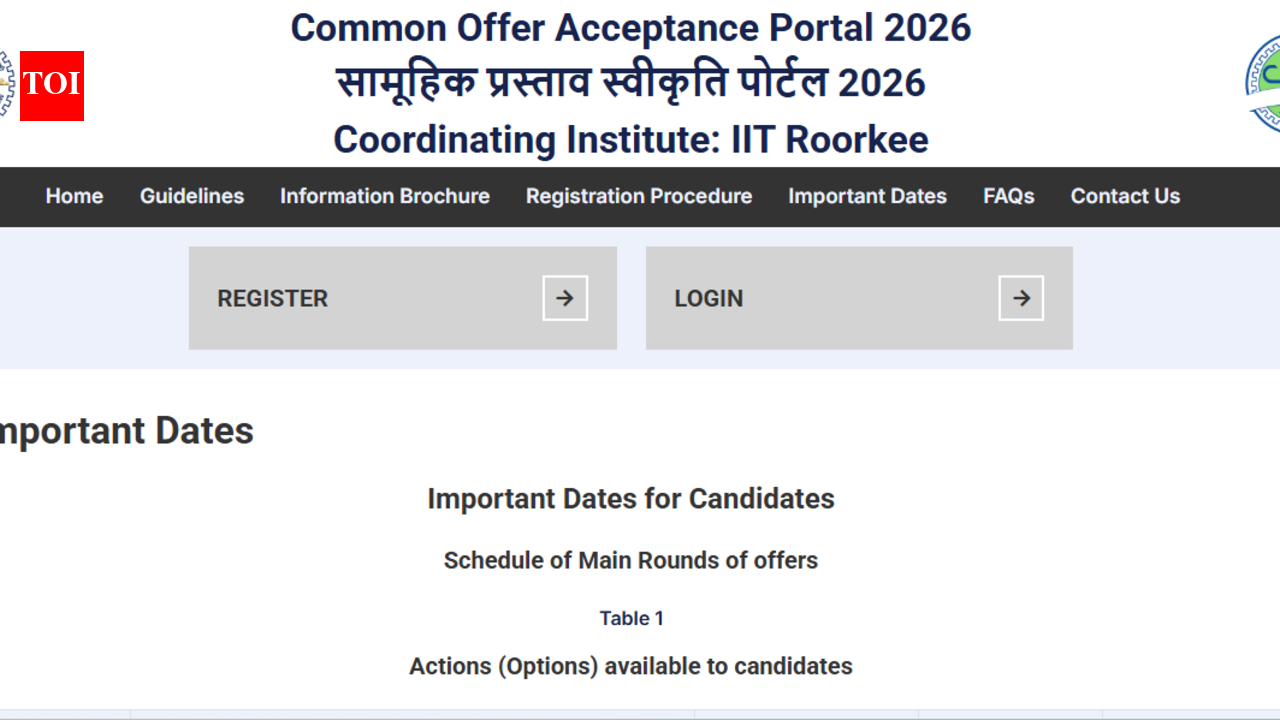The width and height of the screenshot is (1280, 720).
Task: Select Home in the navigation bar
Action: 74,196
